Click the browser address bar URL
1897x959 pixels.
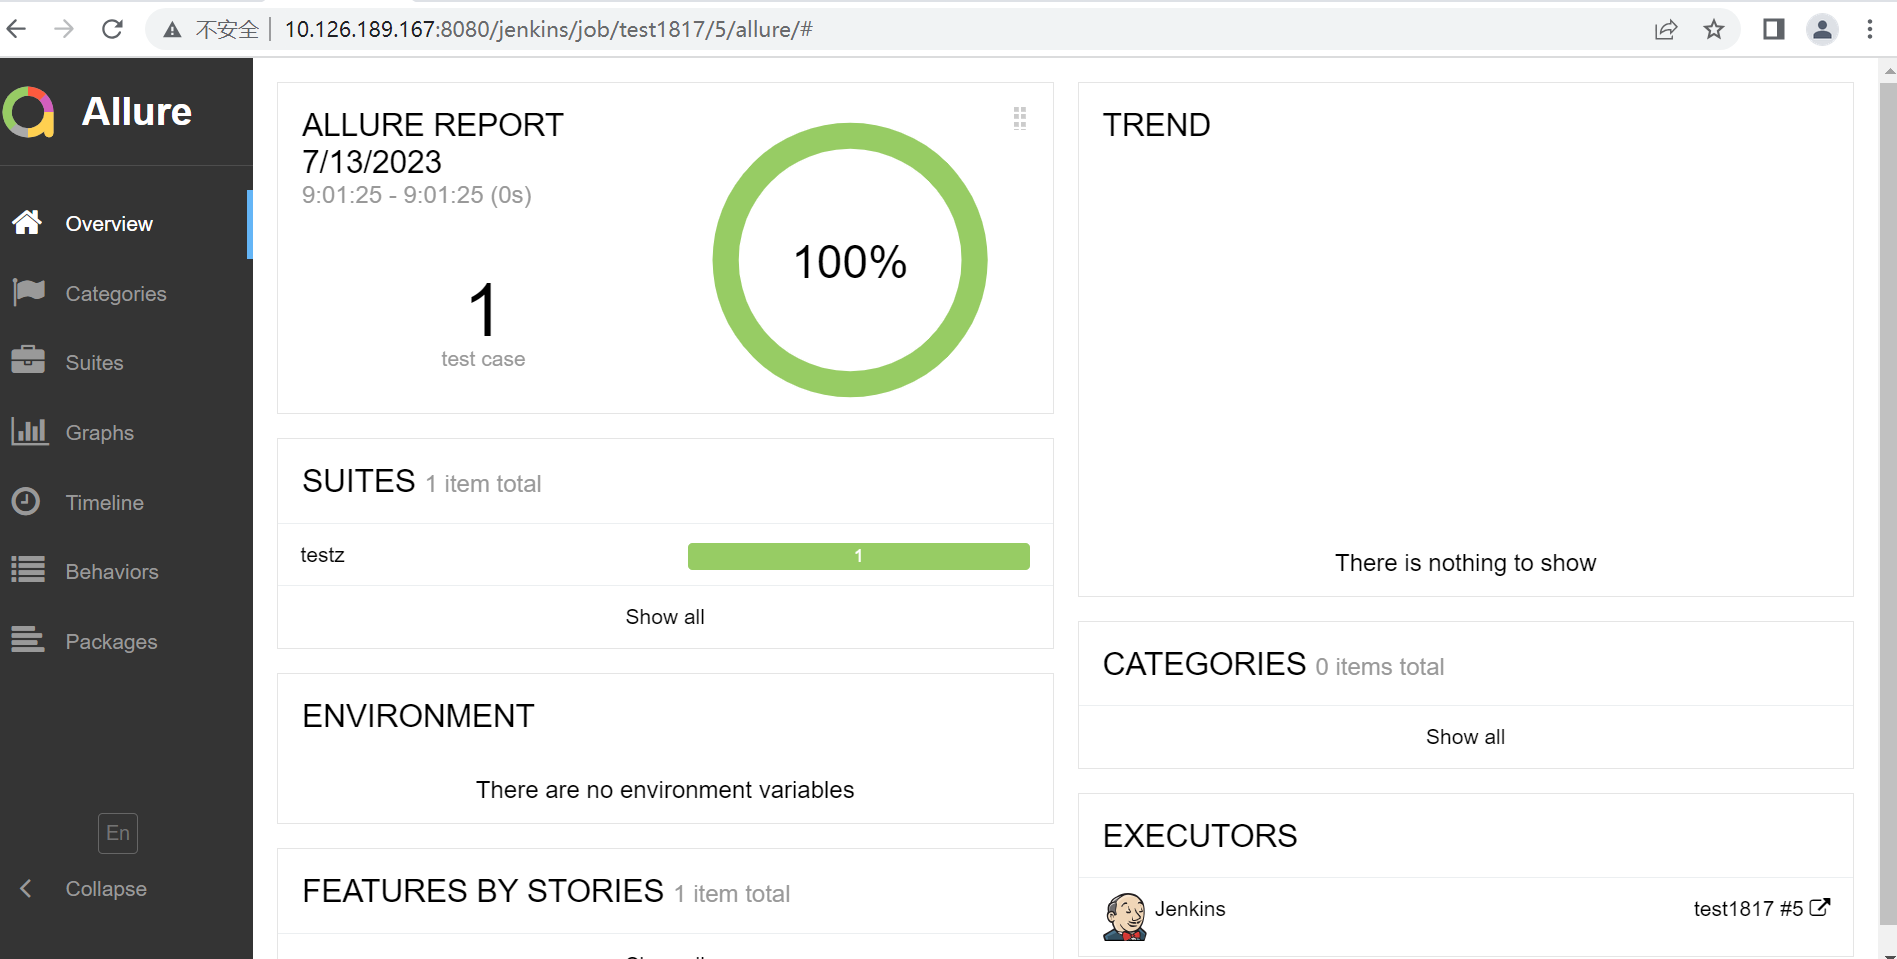[548, 30]
